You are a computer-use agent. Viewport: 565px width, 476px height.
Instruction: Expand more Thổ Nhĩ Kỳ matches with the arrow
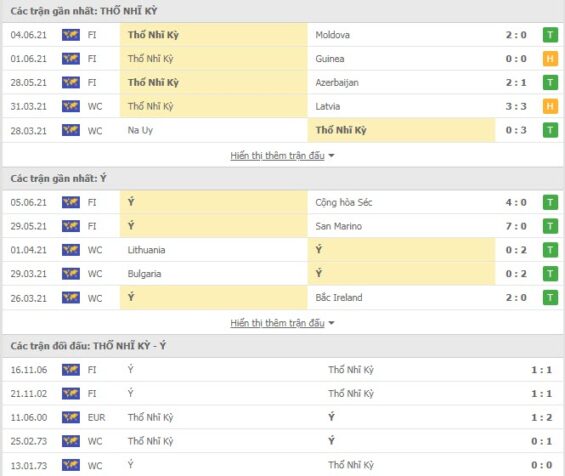pos(332,156)
